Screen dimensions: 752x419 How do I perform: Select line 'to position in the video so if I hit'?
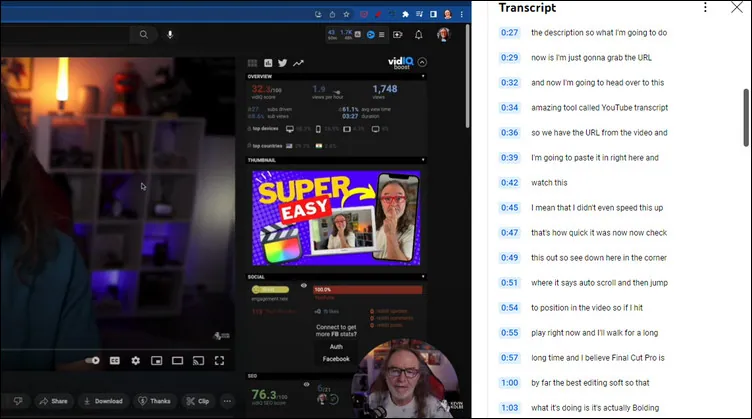(x=587, y=308)
